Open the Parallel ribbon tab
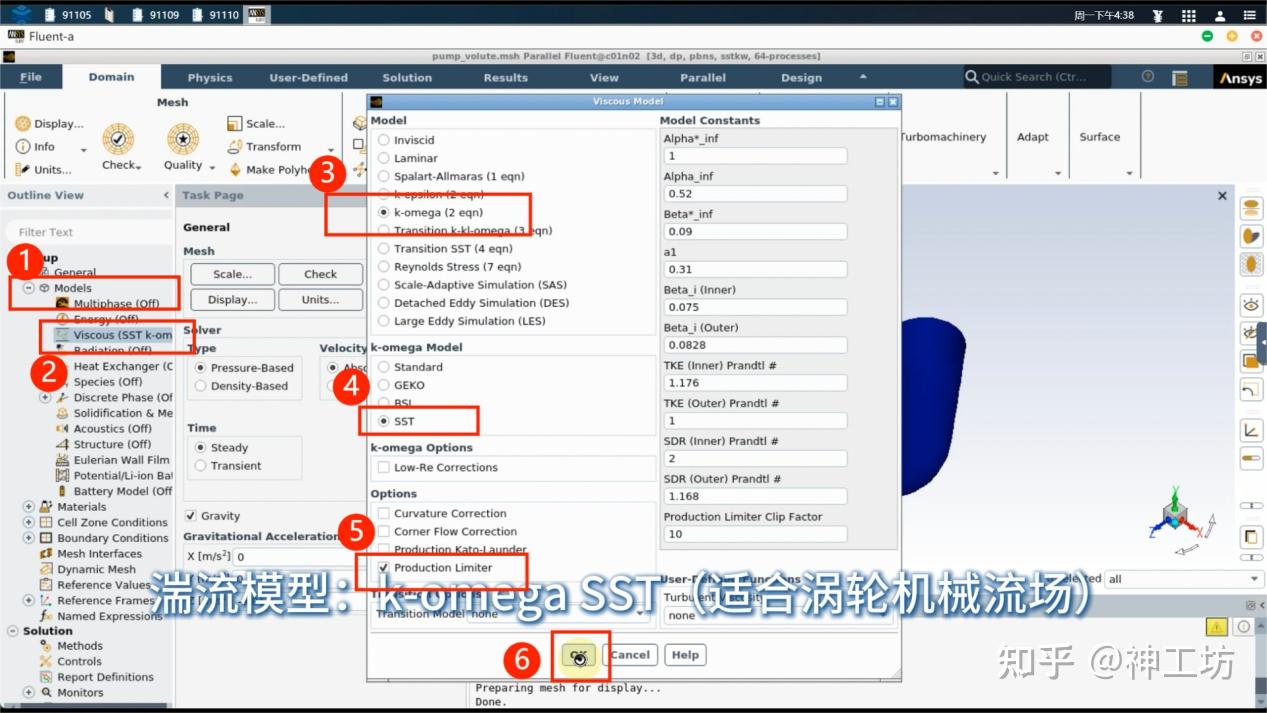 [x=703, y=77]
